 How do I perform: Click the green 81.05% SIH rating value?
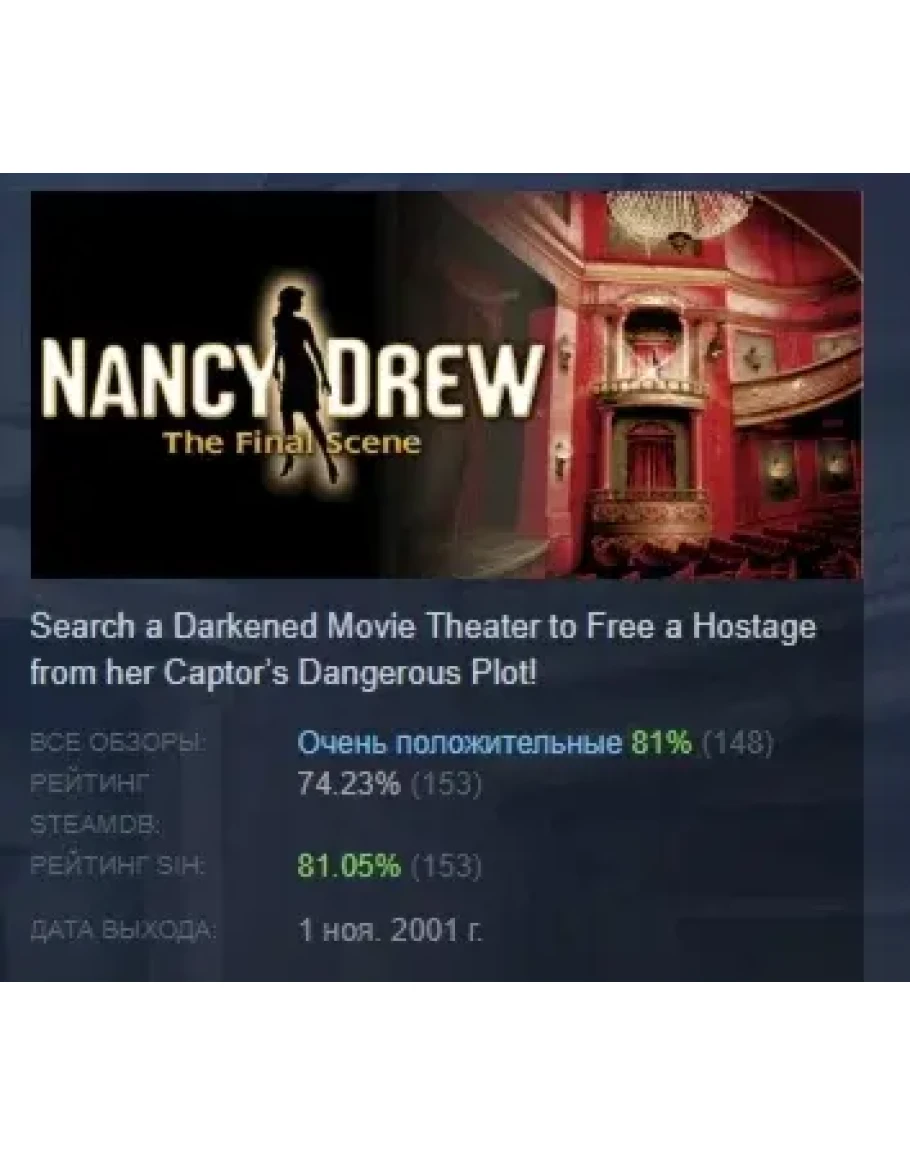pyautogui.click(x=349, y=866)
